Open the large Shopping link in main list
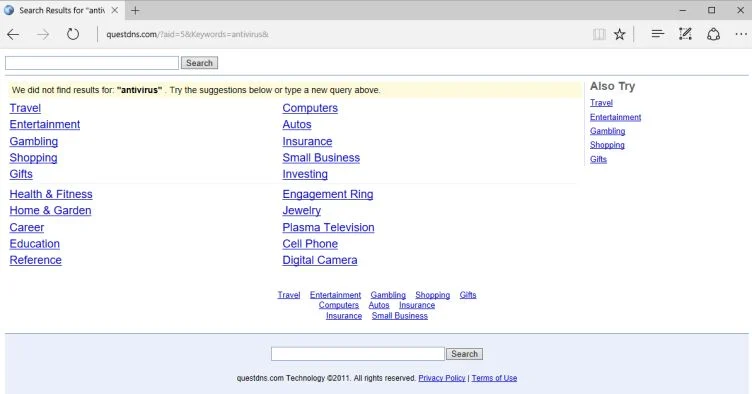 pos(33,158)
